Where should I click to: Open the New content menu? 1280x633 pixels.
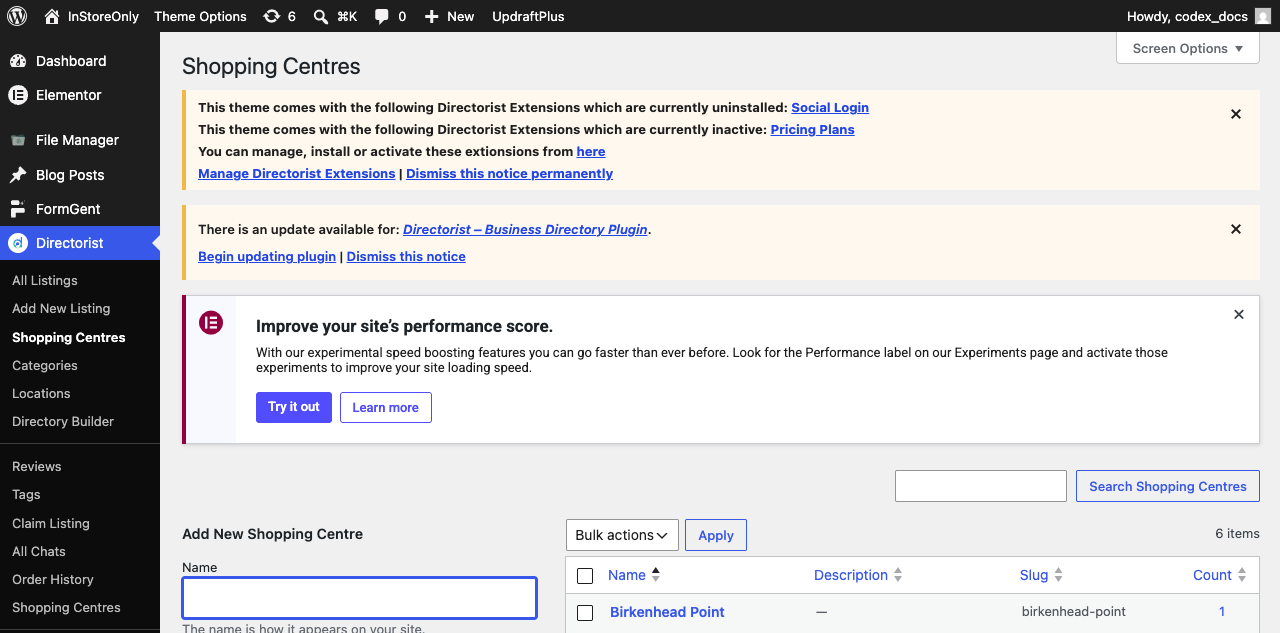[x=461, y=16]
